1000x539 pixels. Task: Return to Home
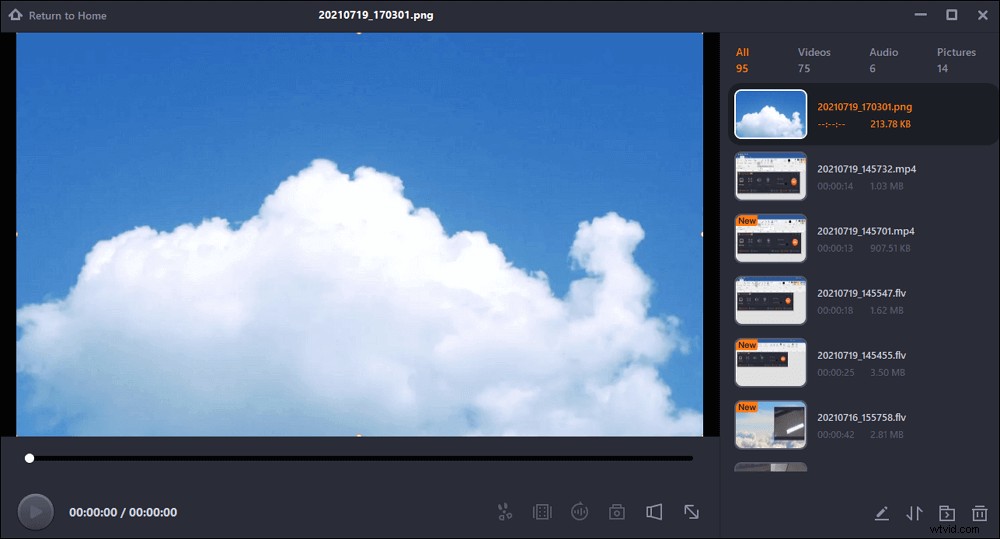pyautogui.click(x=58, y=16)
